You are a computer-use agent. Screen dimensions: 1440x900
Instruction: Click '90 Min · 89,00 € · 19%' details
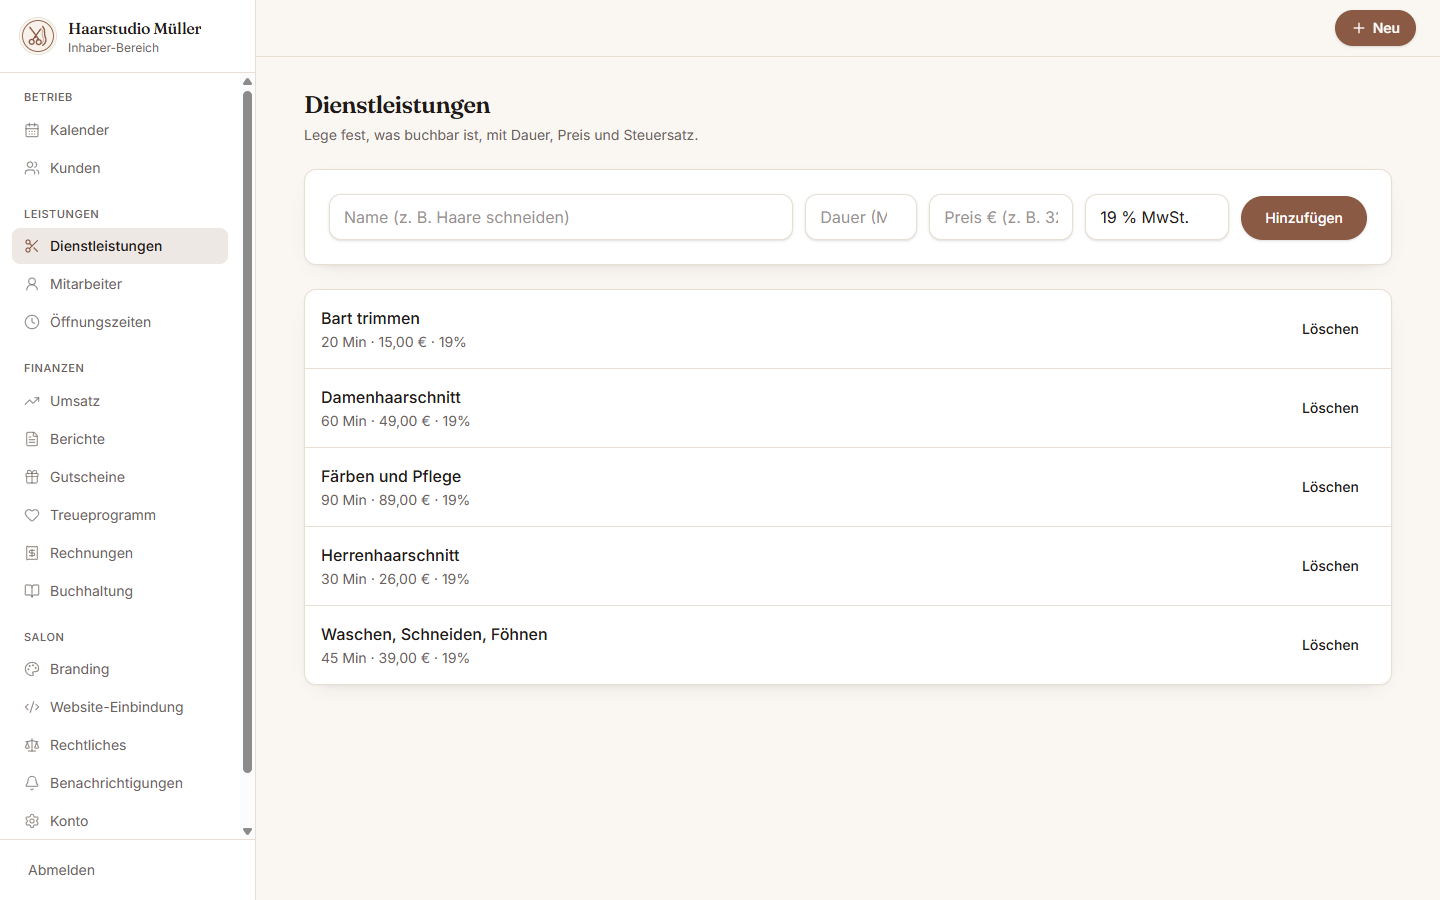tap(395, 500)
